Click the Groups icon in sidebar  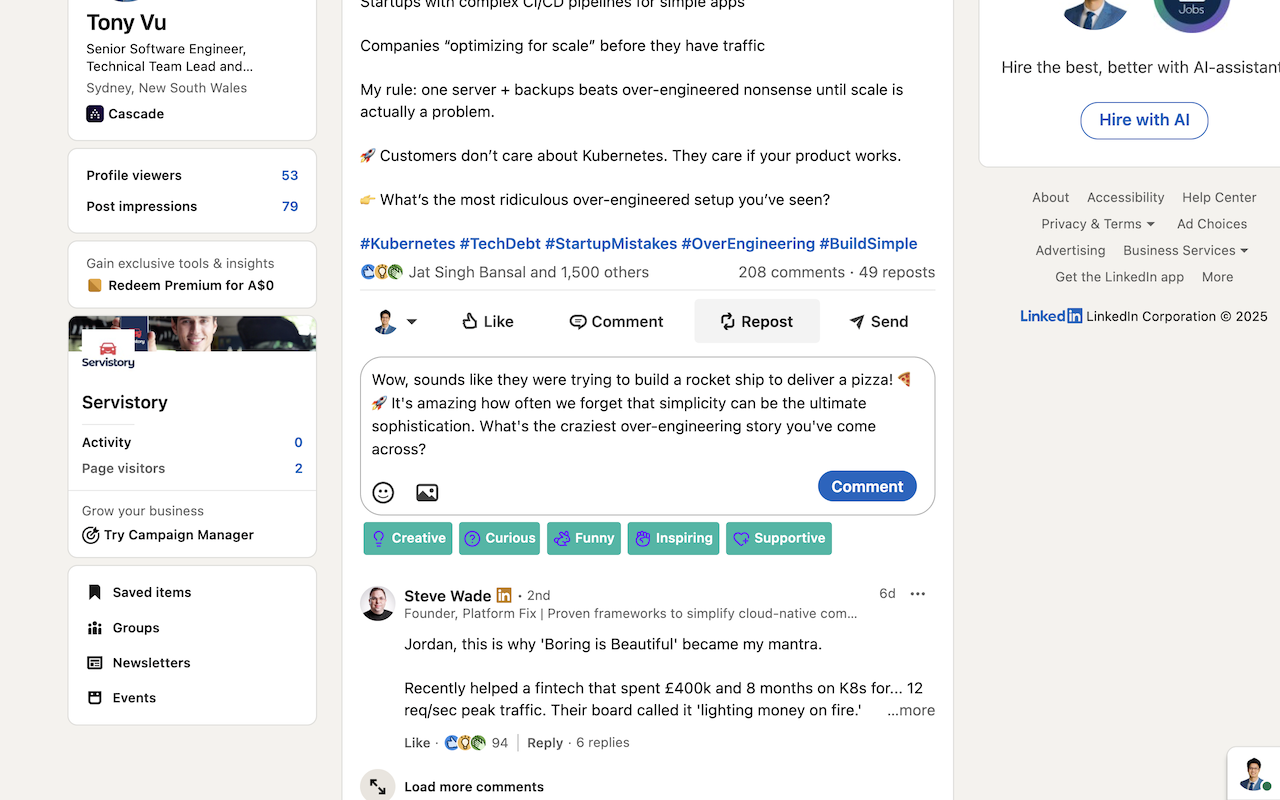(95, 628)
